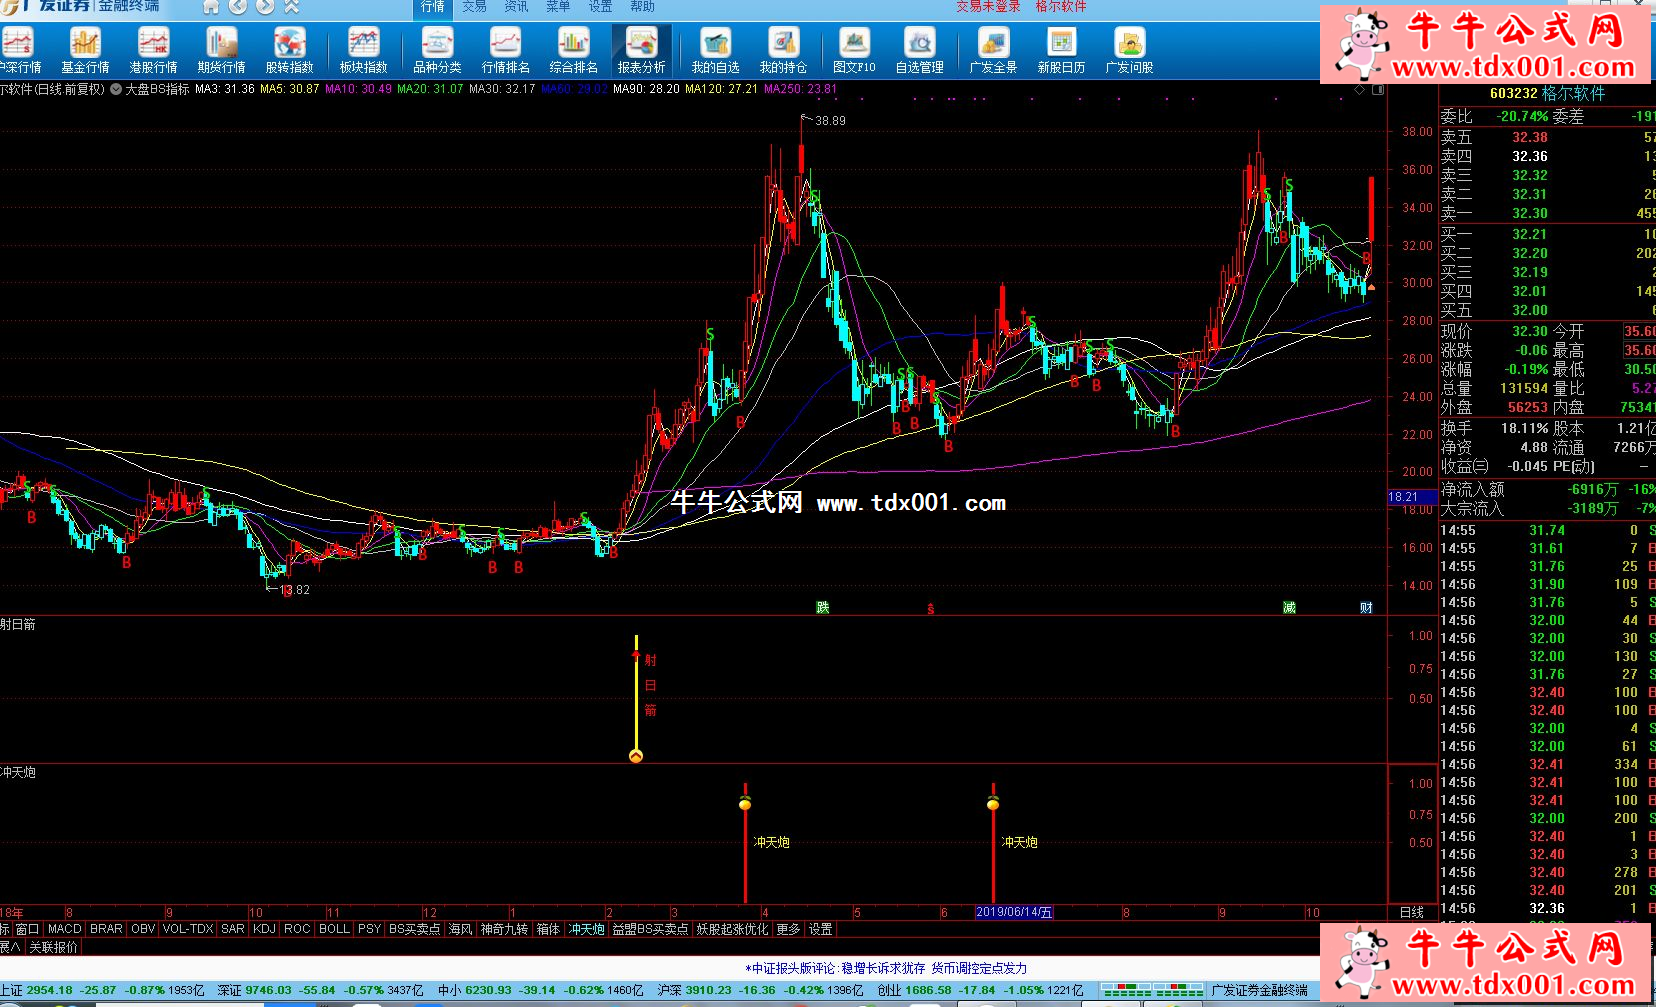This screenshot has height=1007, width=1656.
Task: Open the 广发问股 icon
Action: [1129, 51]
